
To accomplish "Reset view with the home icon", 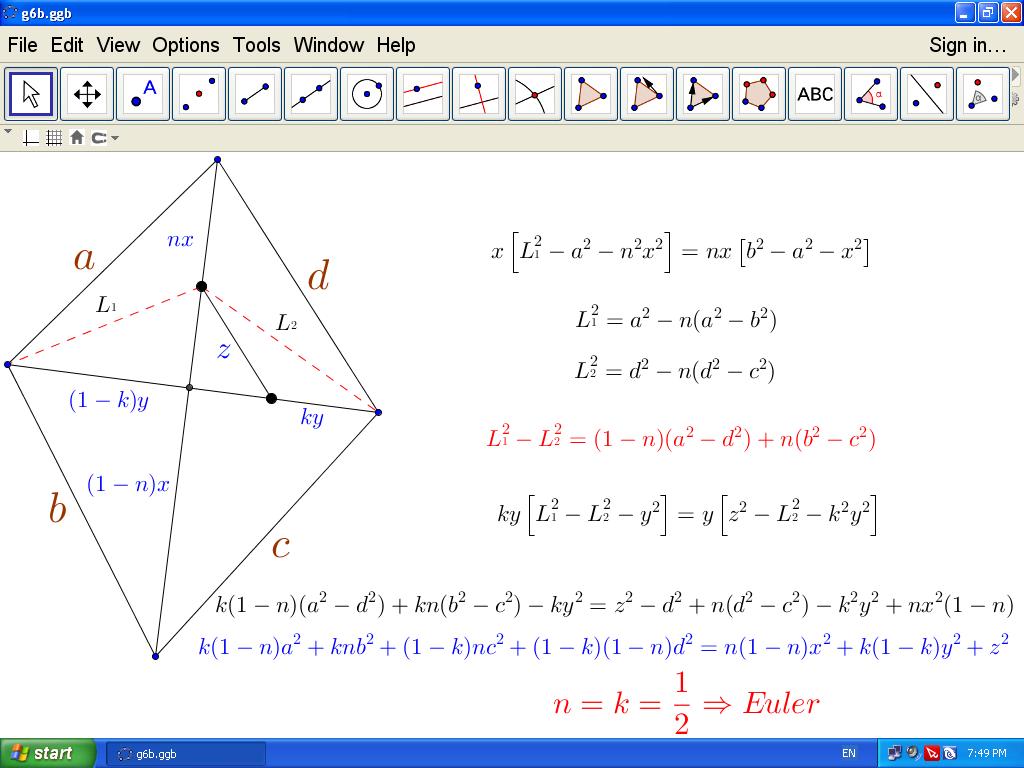I will (x=77, y=138).
